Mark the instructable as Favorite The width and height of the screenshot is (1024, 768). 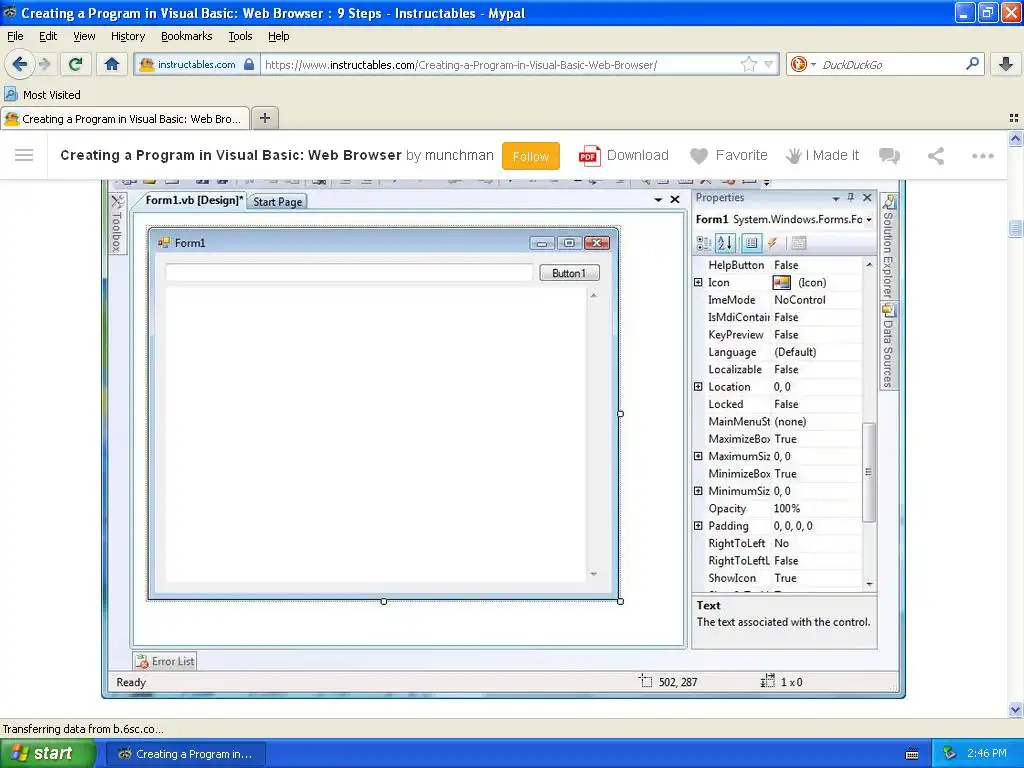coord(729,155)
